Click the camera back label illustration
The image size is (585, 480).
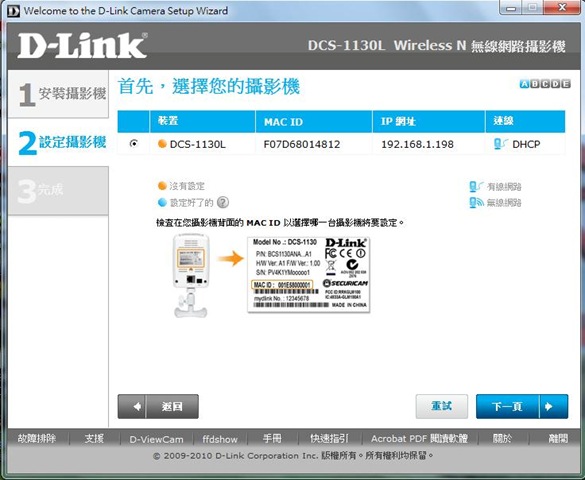[x=309, y=274]
